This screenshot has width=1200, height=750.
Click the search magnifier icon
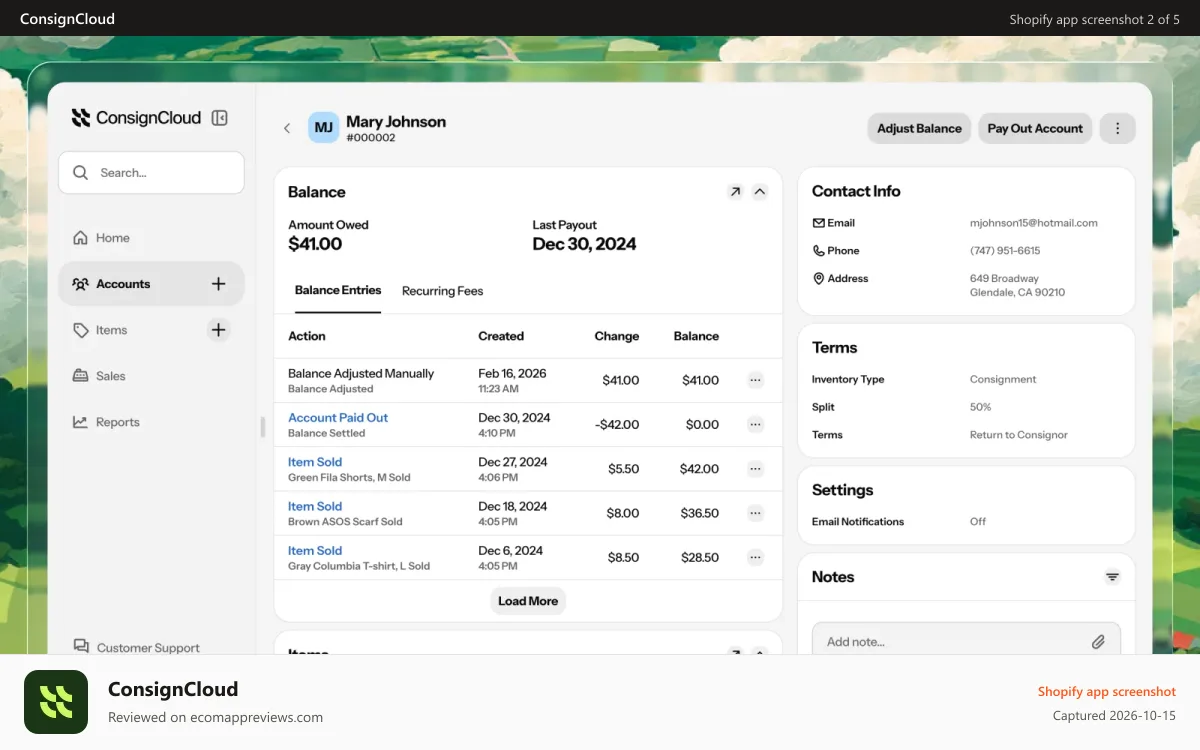(x=80, y=173)
